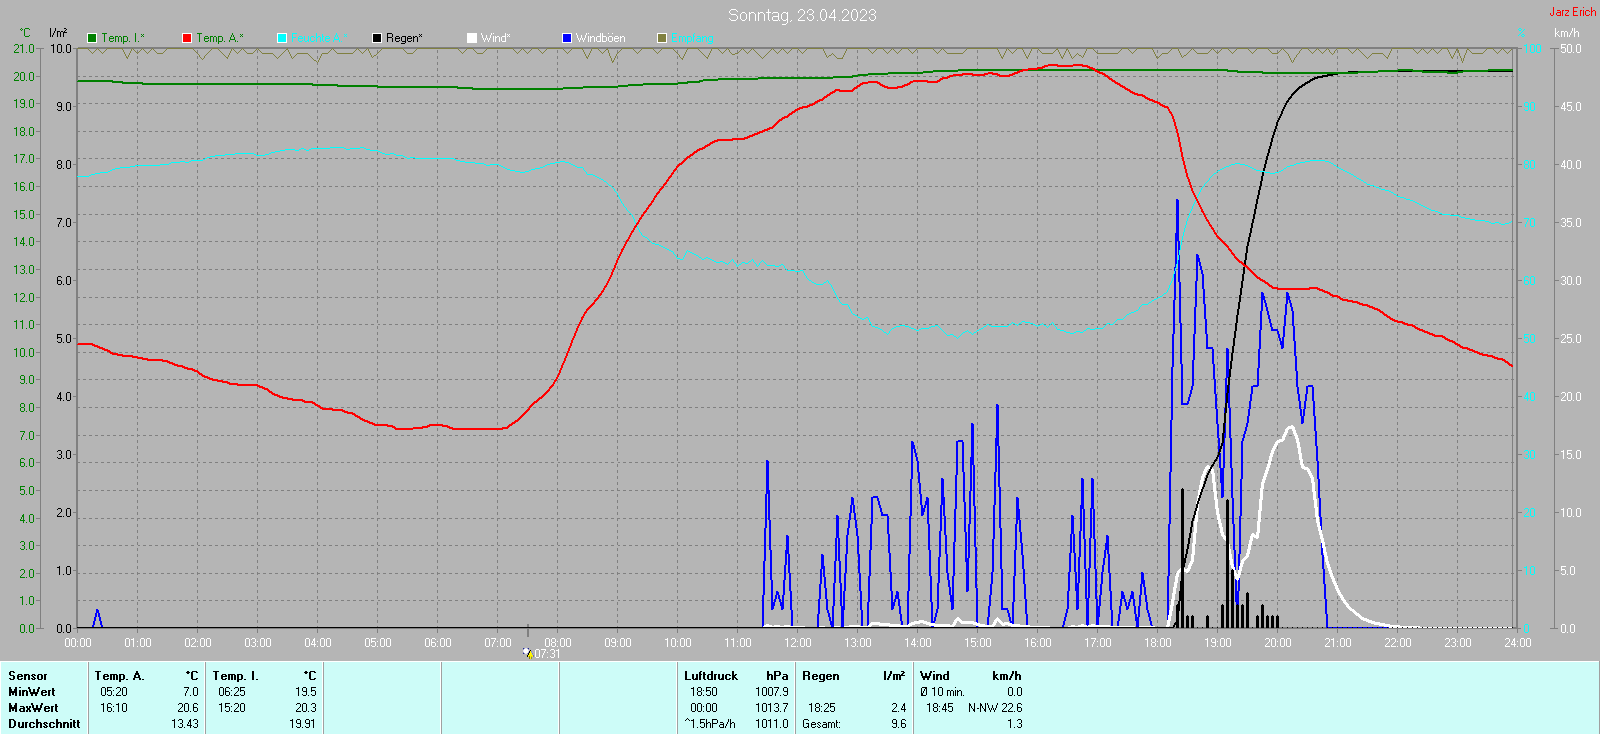Click the Temp. A. maximum value '20.6'
The image size is (1600, 734).
pos(188,708)
